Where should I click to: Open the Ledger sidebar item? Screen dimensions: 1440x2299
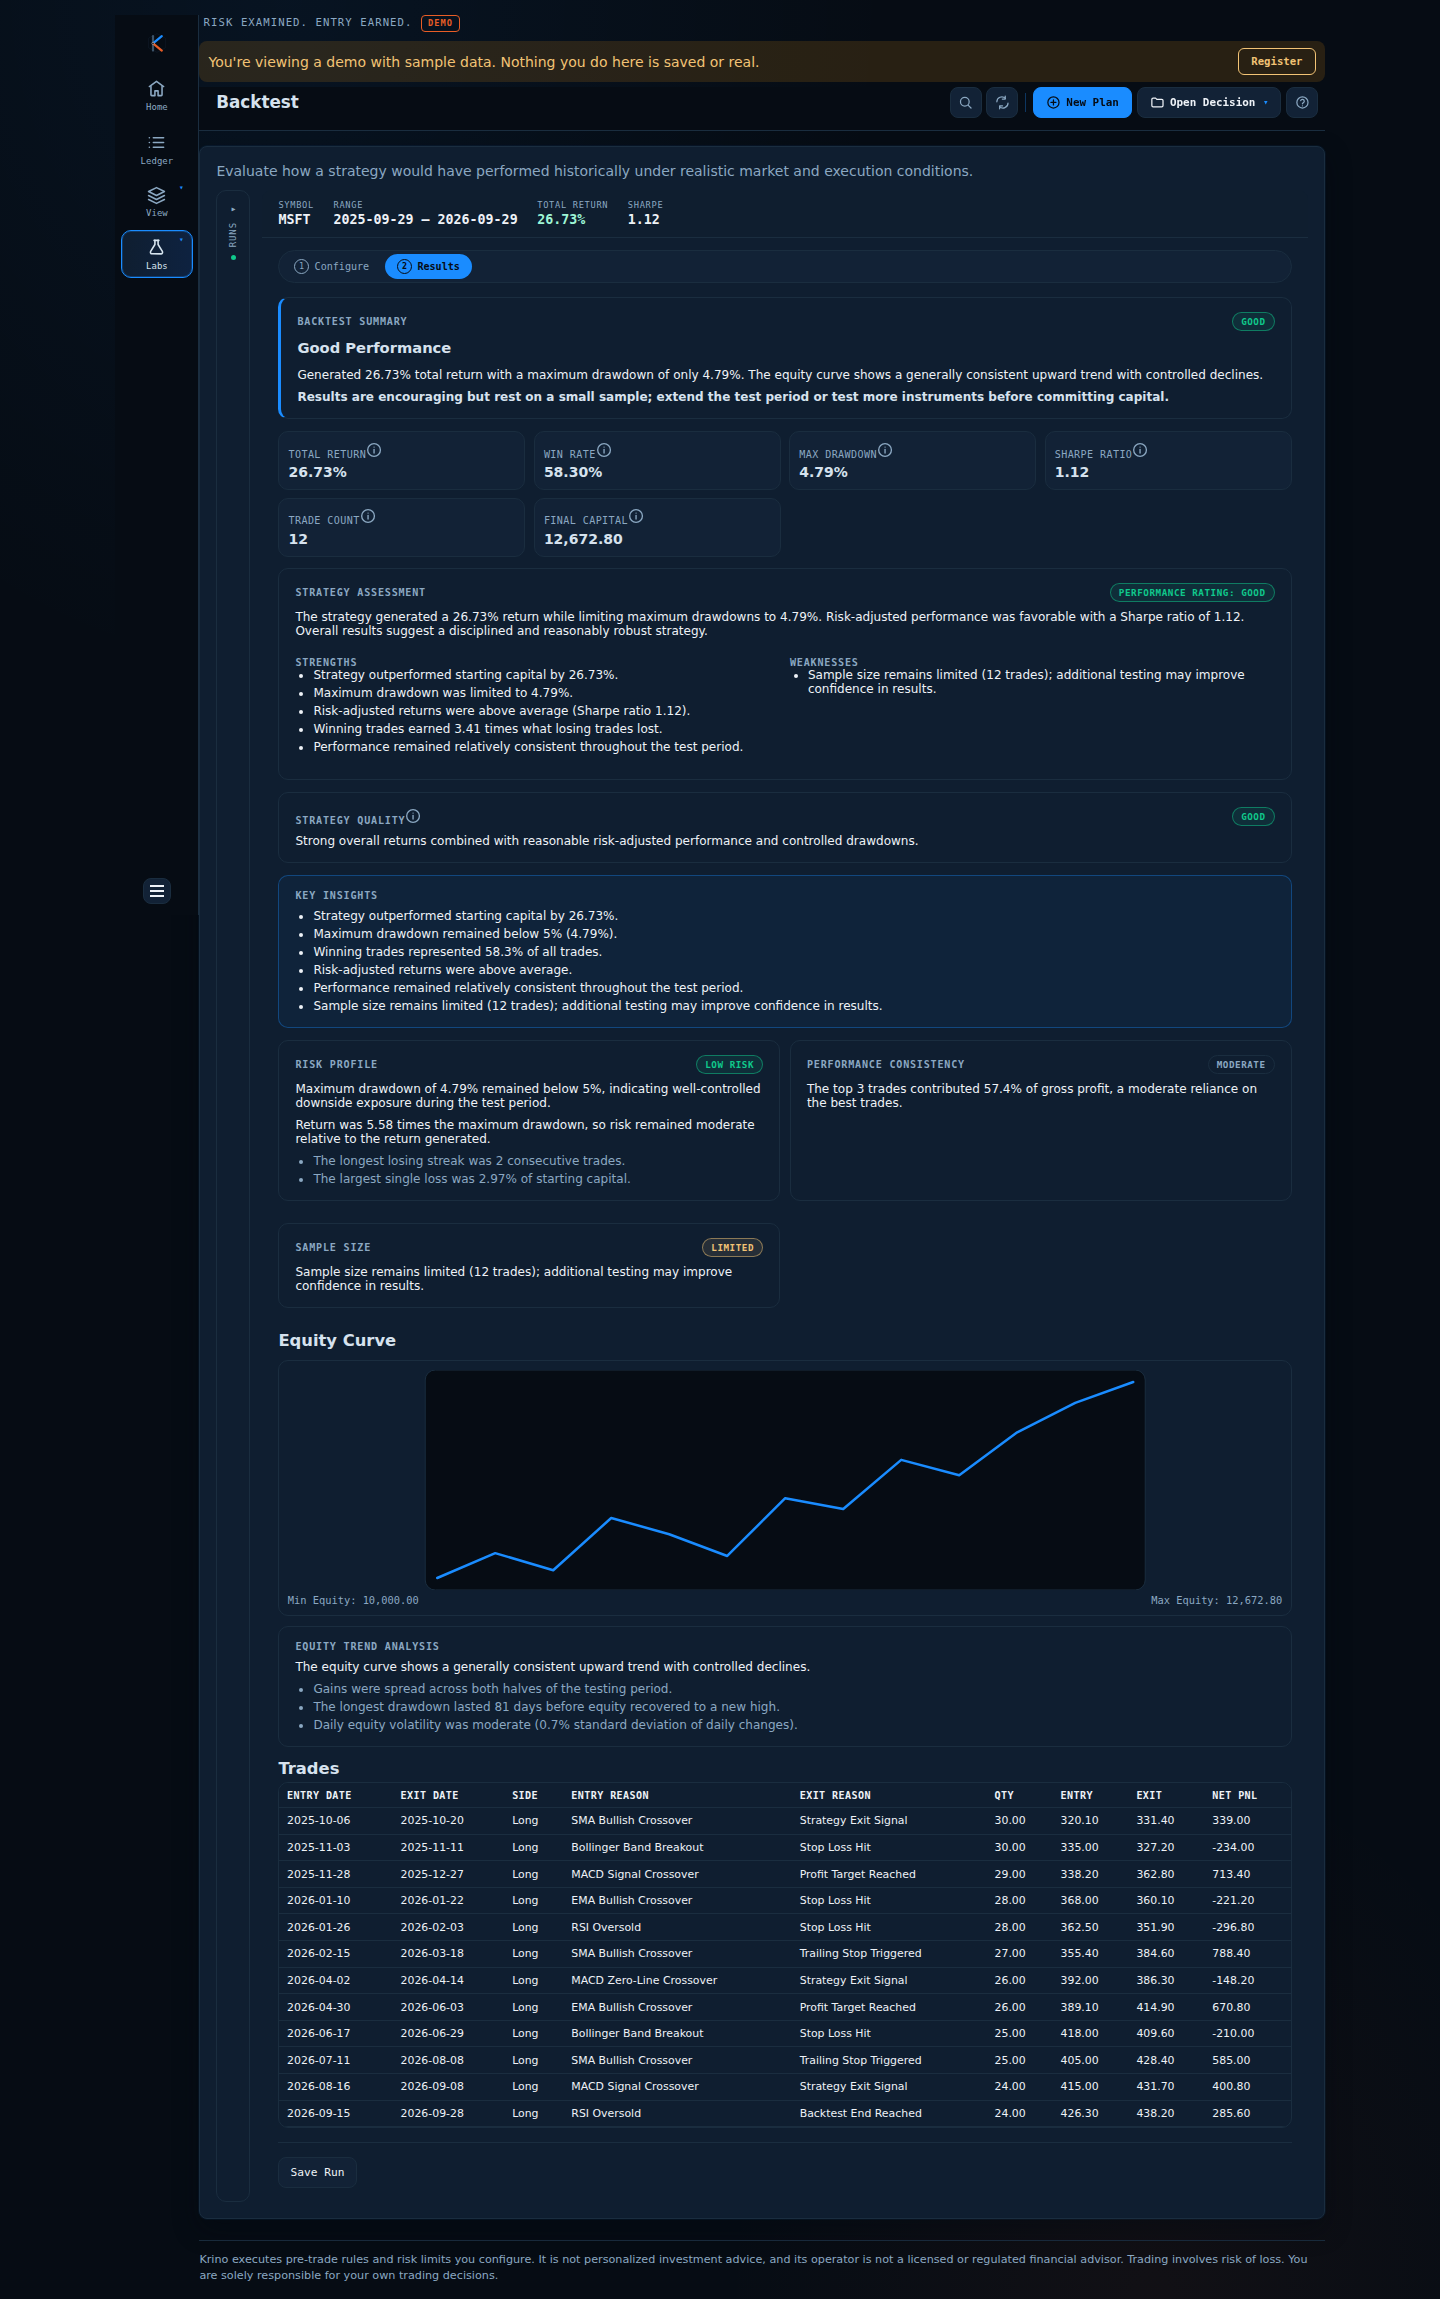156,149
